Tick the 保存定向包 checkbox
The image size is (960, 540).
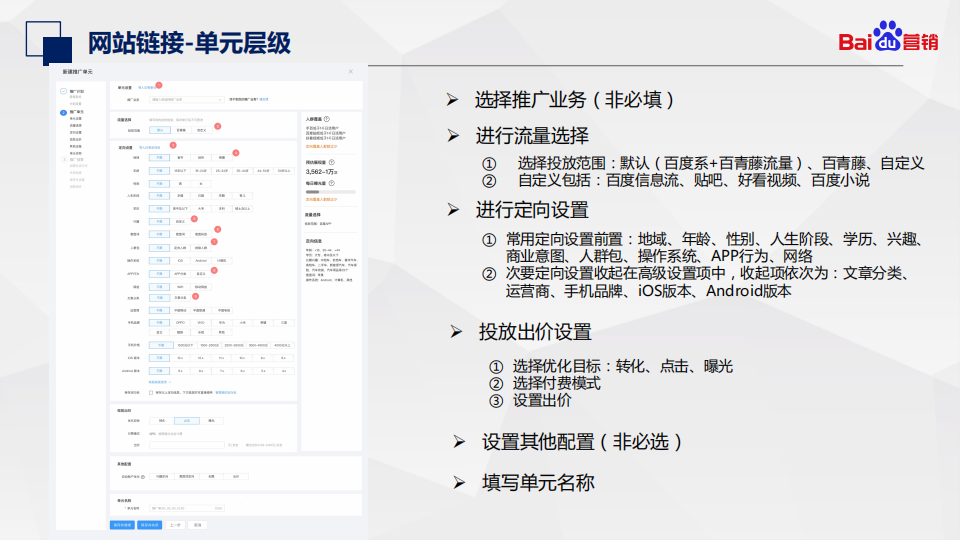click(151, 392)
